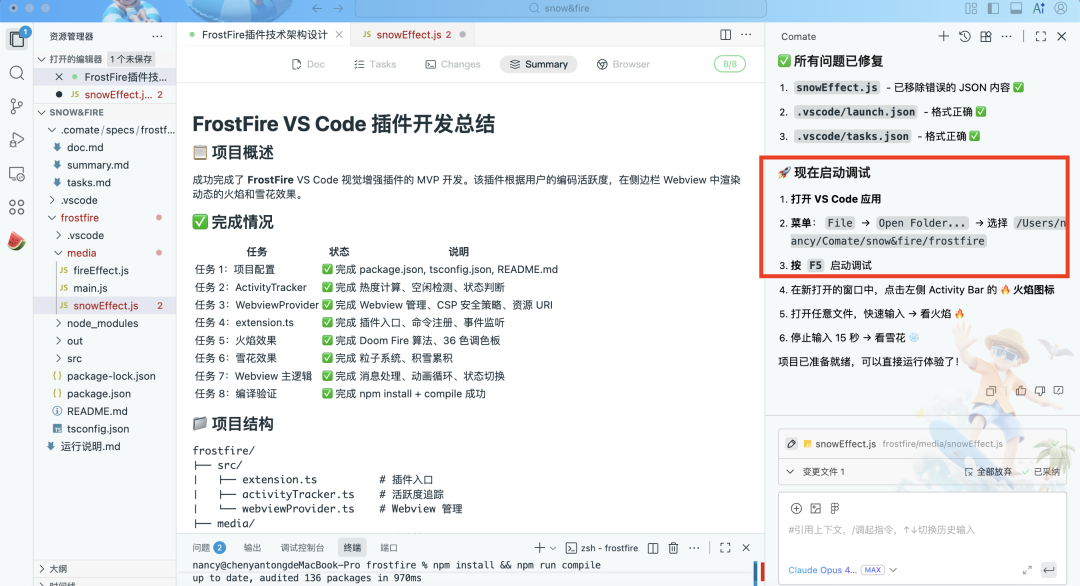
Task: Open new terminal profile dropdown arrow
Action: [552, 548]
